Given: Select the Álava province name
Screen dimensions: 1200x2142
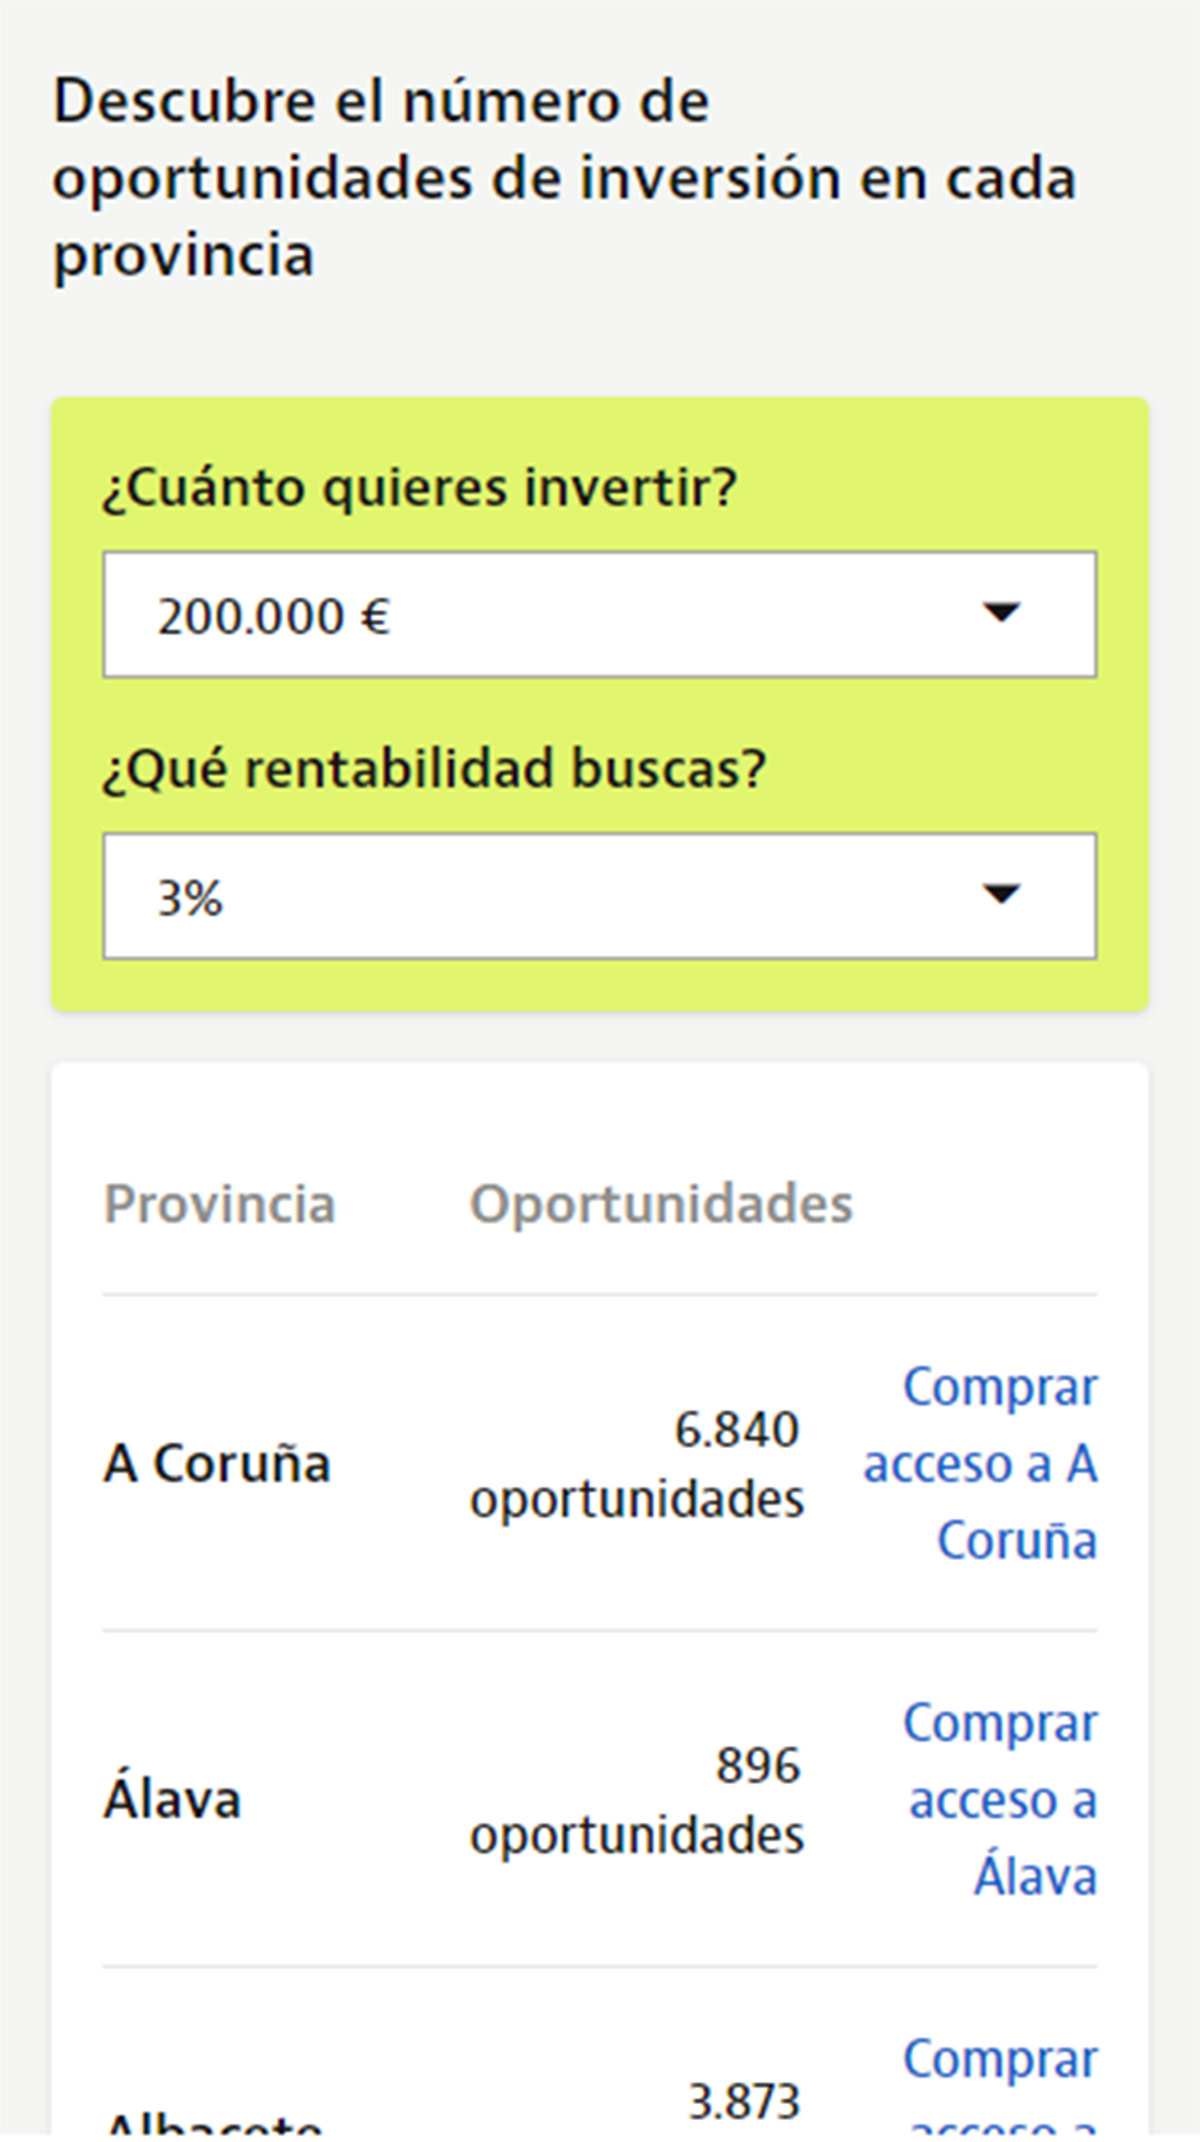Looking at the screenshot, I should [x=173, y=1800].
